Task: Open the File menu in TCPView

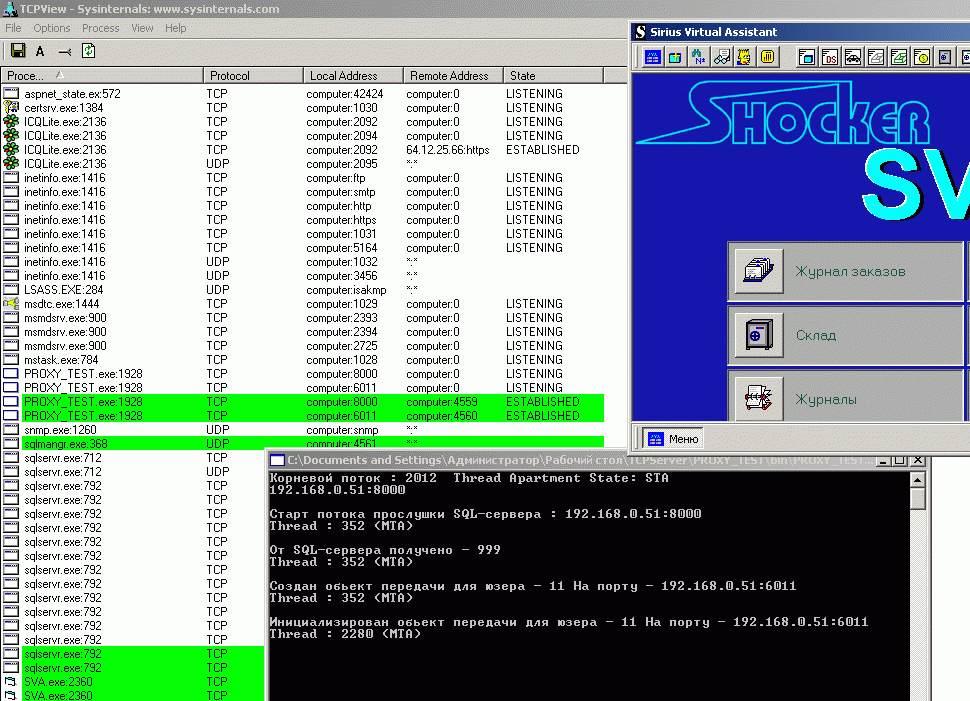Action: tap(13, 28)
